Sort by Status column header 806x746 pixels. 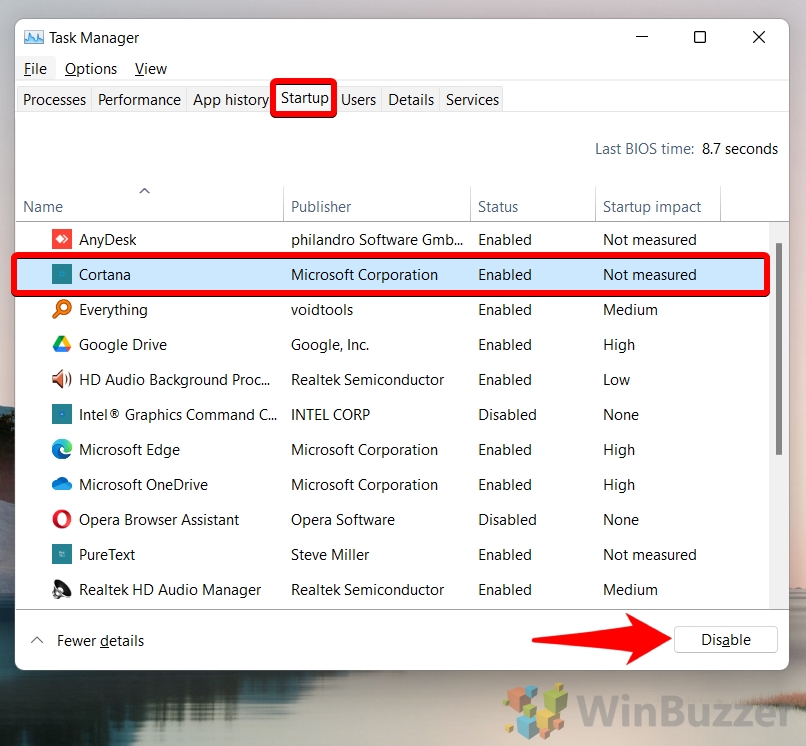coord(498,207)
